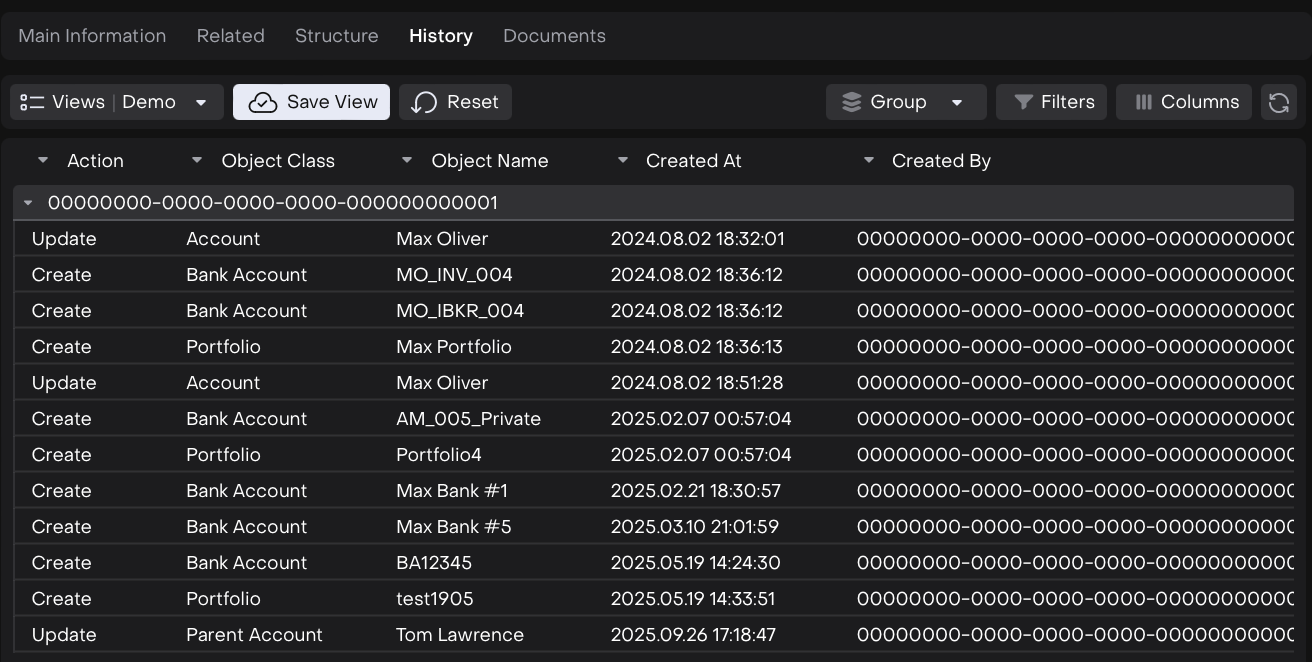Click the test1905 portfolio entry
Image resolution: width=1312 pixels, height=662 pixels.
[x=434, y=599]
